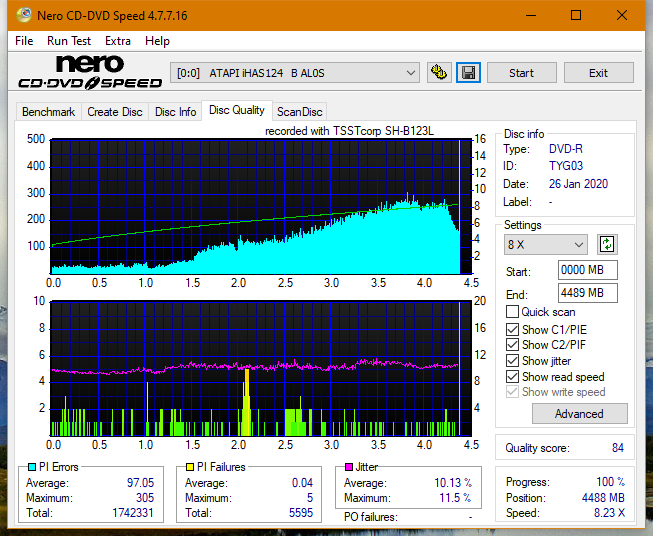Uncheck Show C1/PIE option
Image resolution: width=653 pixels, height=536 pixels.
point(512,329)
